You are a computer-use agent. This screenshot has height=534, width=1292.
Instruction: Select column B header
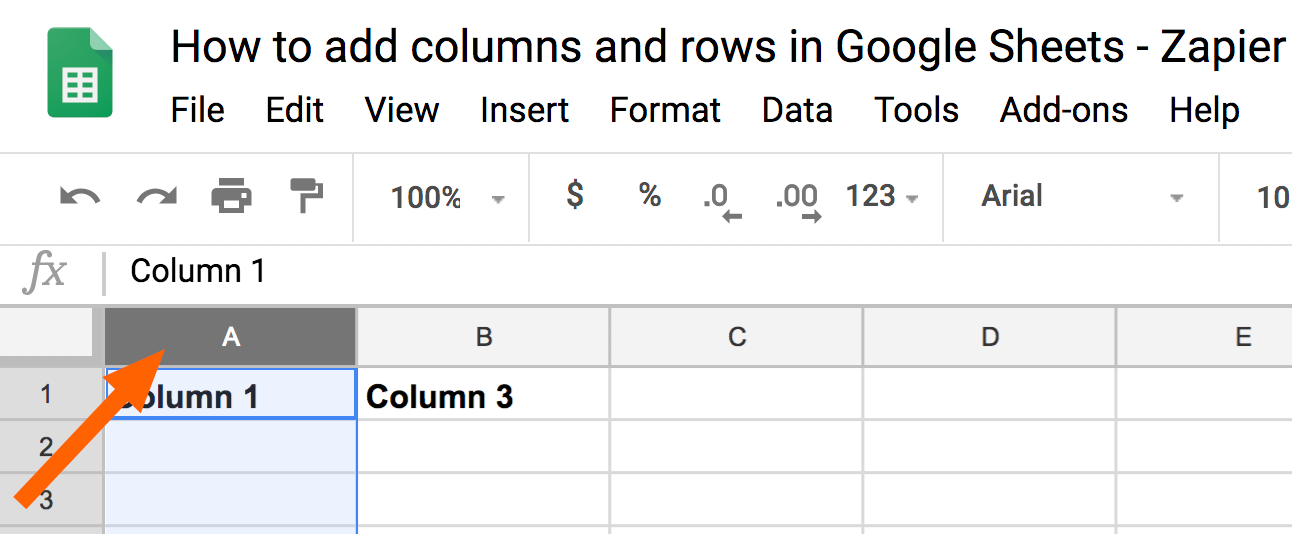[484, 337]
